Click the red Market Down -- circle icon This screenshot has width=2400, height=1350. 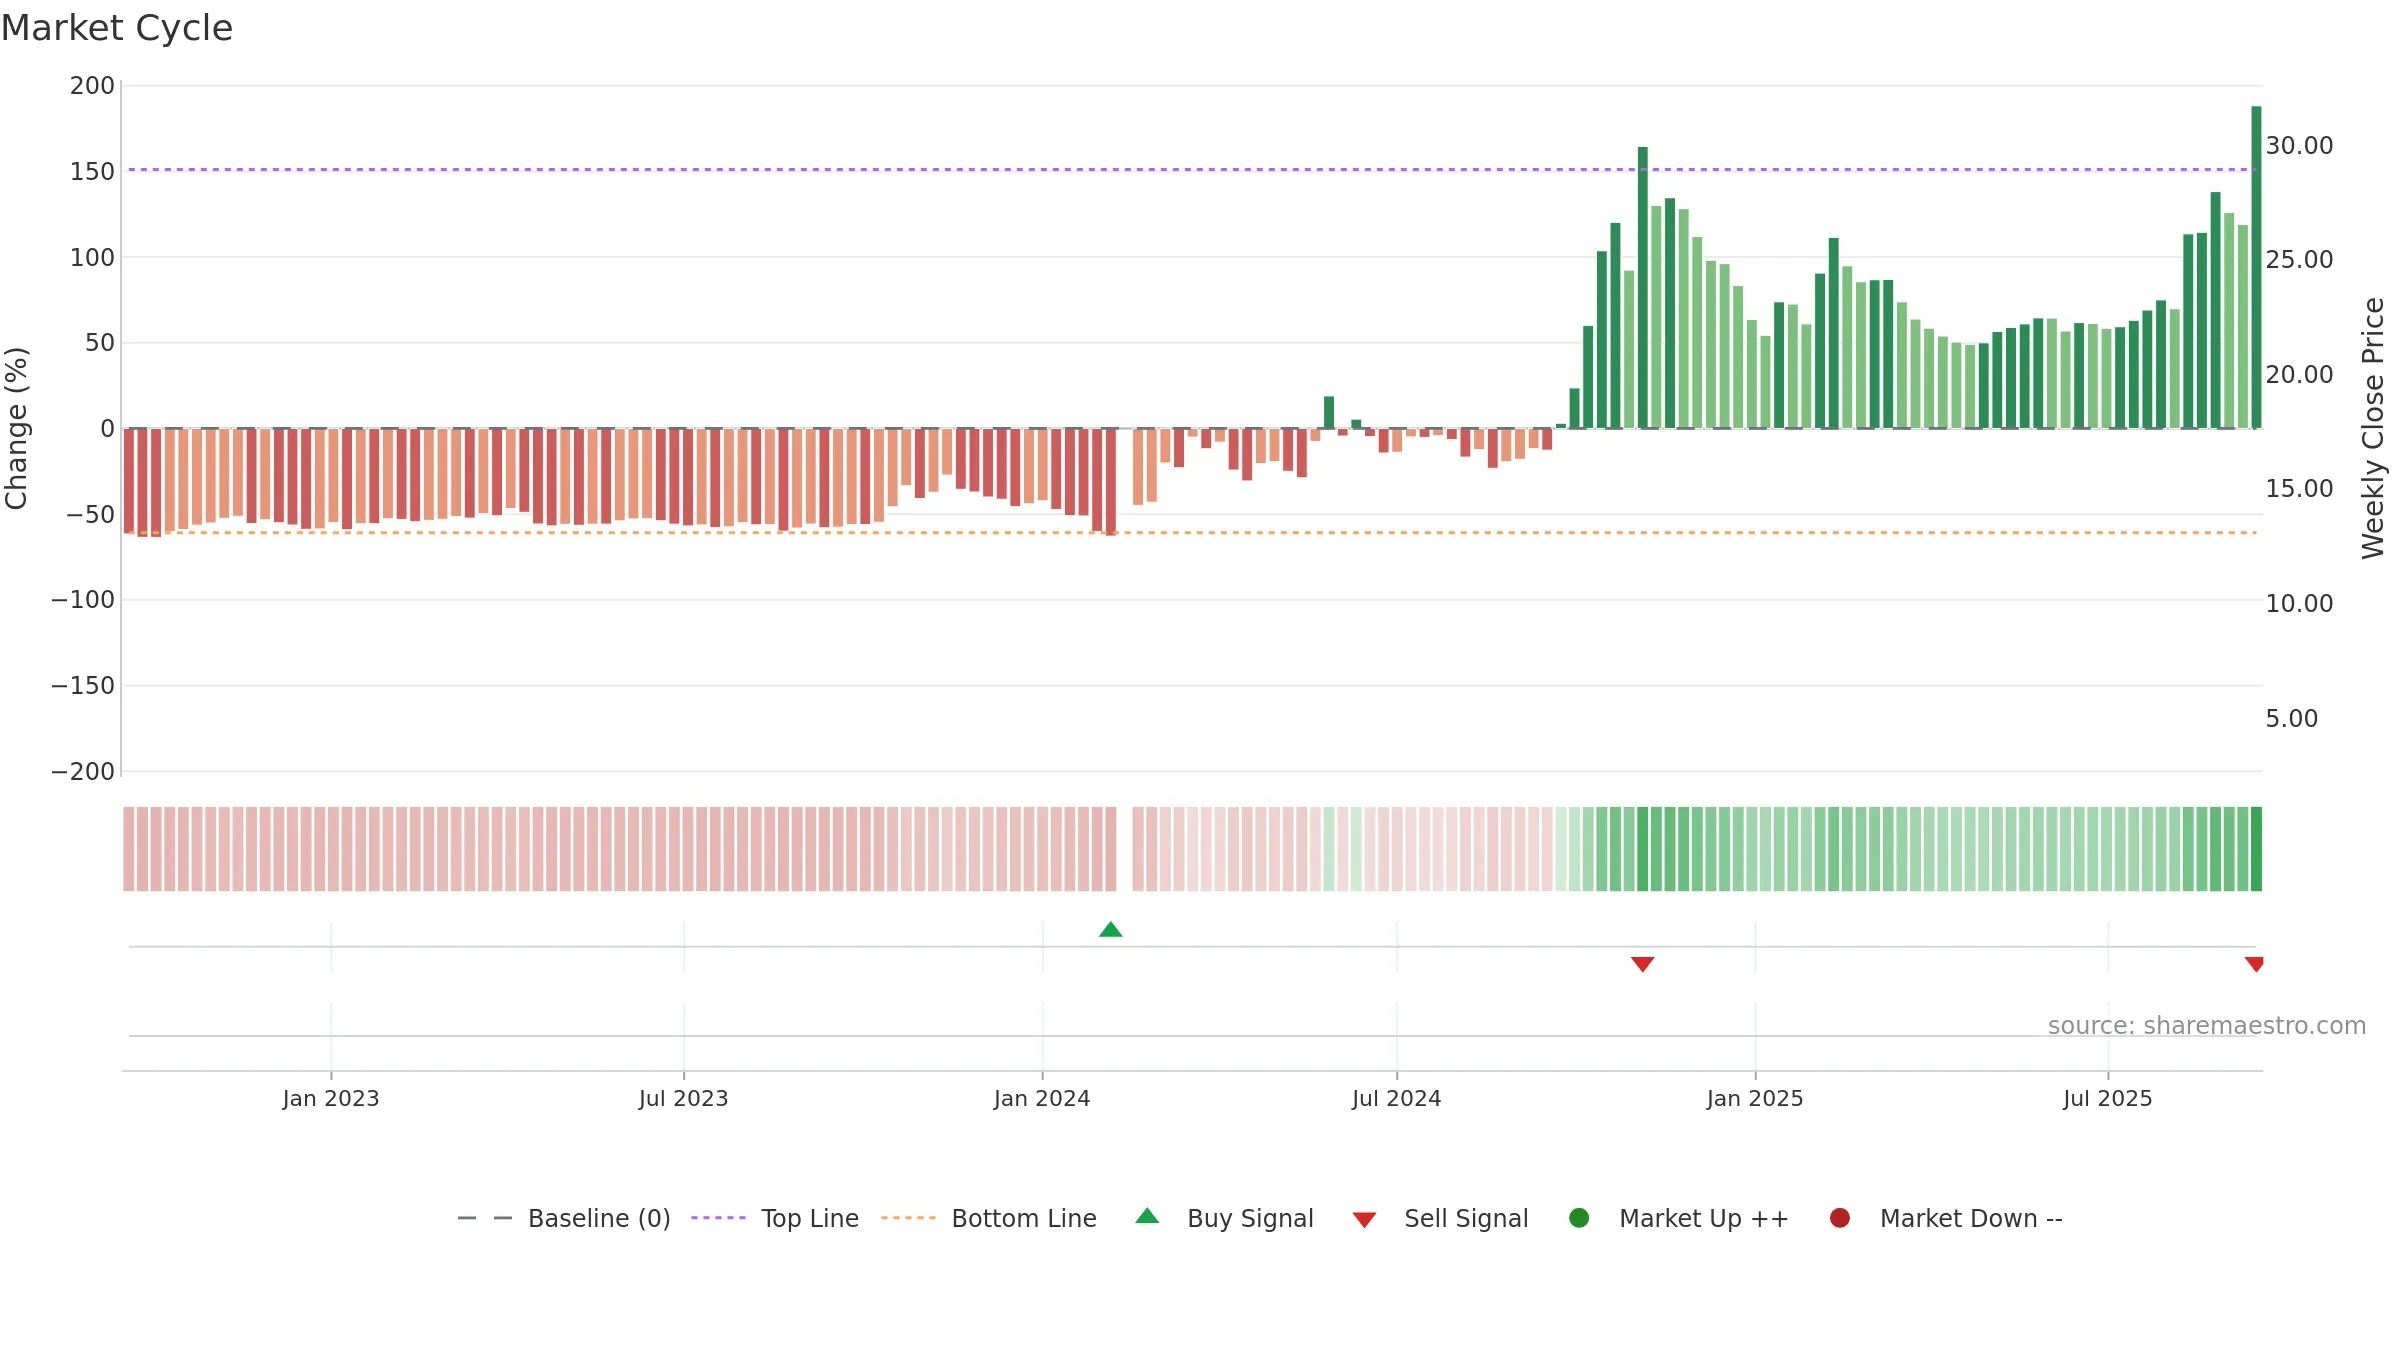coord(1839,1218)
